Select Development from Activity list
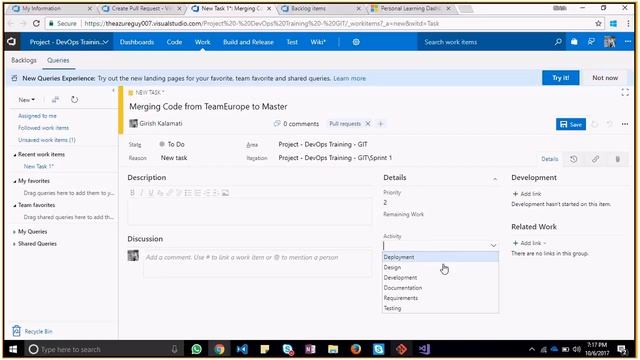640x360 pixels. pyautogui.click(x=440, y=278)
